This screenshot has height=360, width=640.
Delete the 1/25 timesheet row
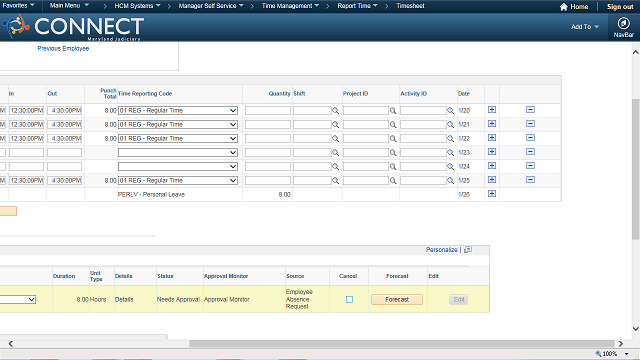530,180
